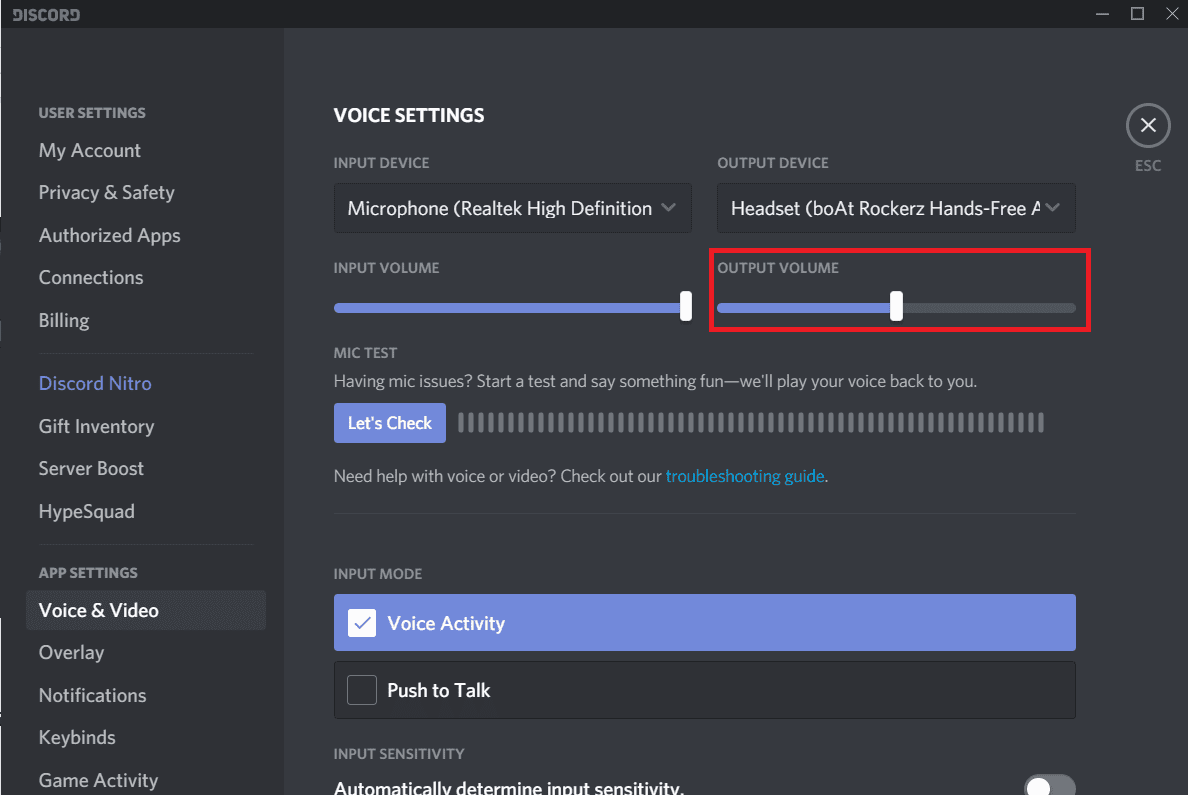The image size is (1188, 795).
Task: Open the troubleshooting guide link
Action: coord(745,476)
